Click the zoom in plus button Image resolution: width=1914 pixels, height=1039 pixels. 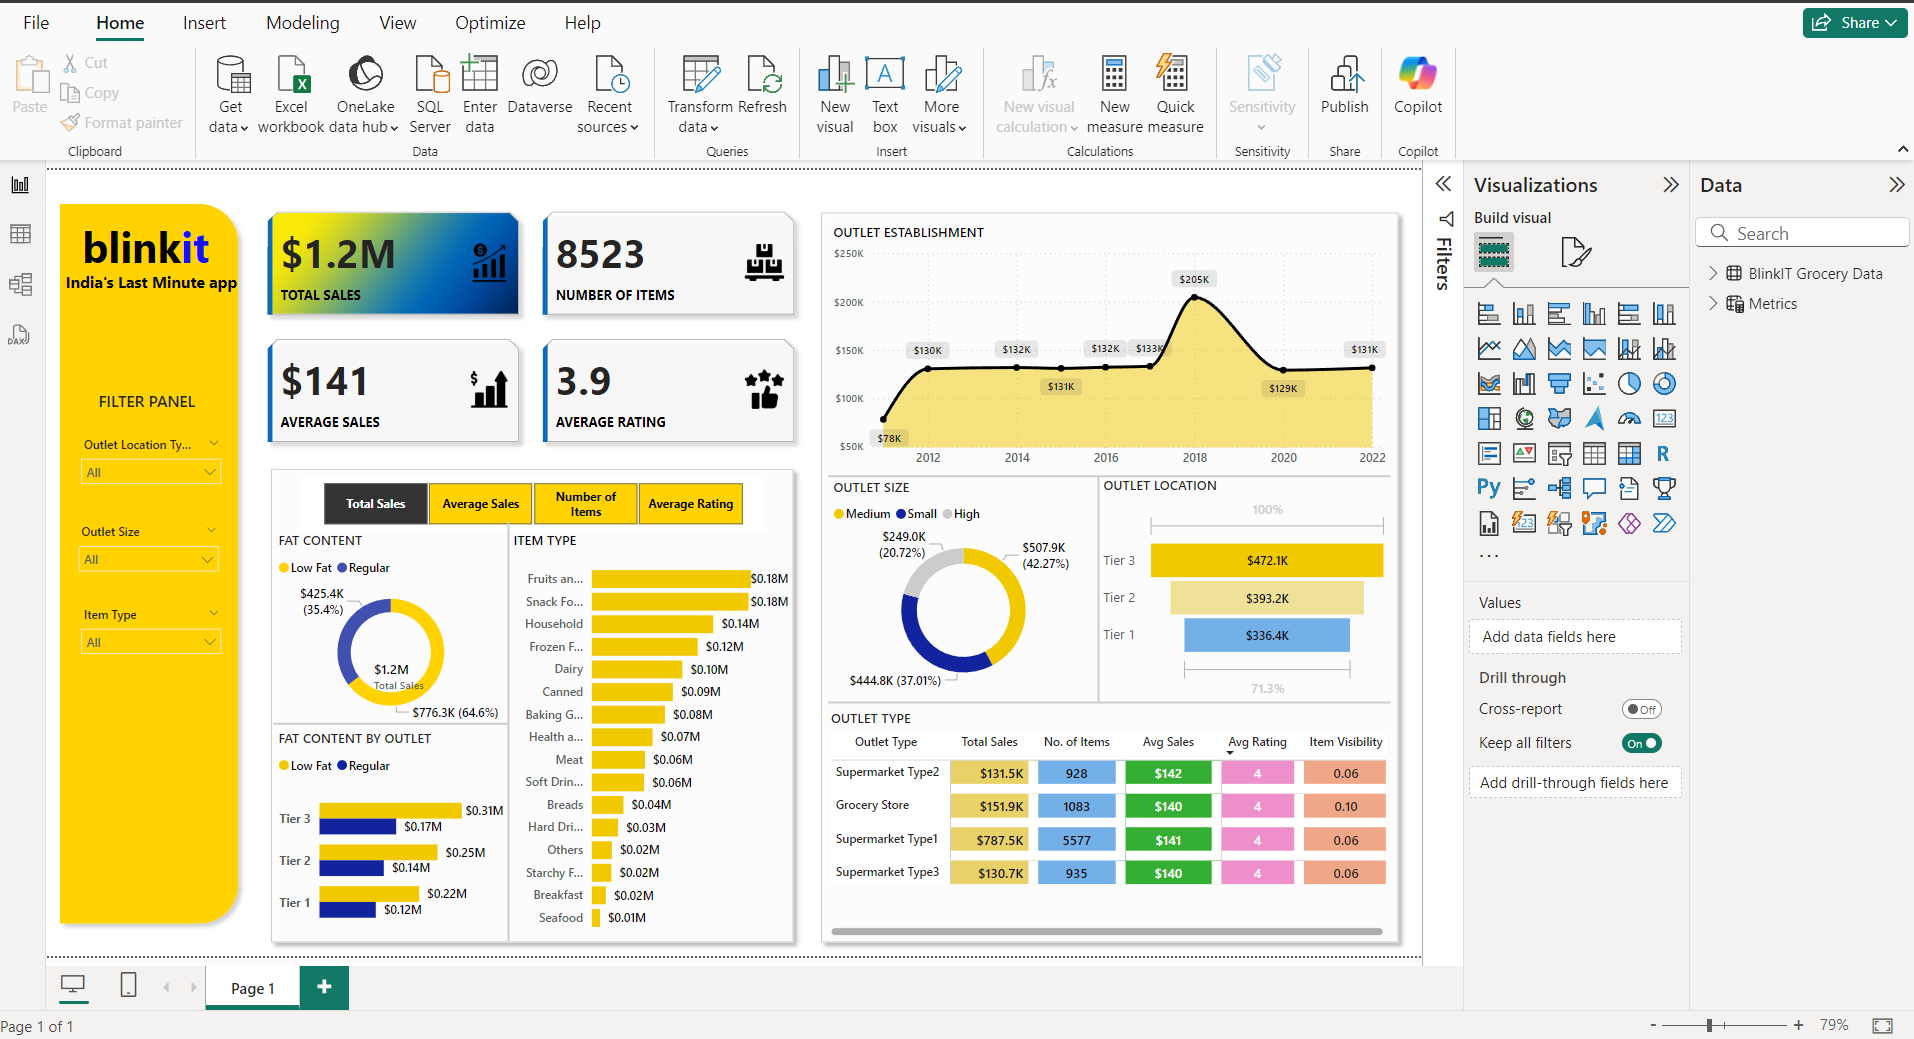(1798, 1025)
